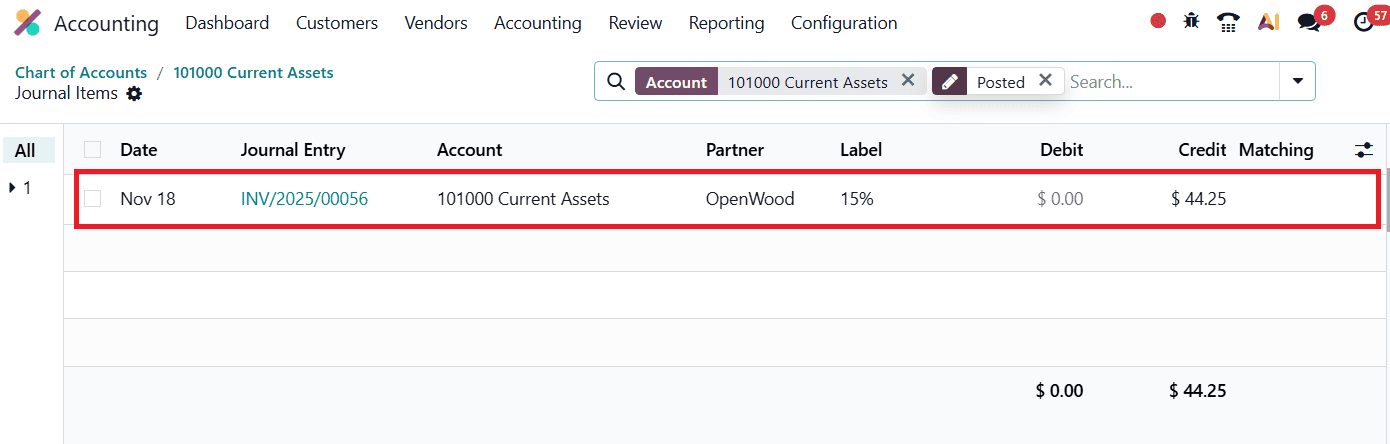Screen dimensions: 1390x444
Task: Click the pencil icon of the Posted filter
Action: click(x=949, y=82)
